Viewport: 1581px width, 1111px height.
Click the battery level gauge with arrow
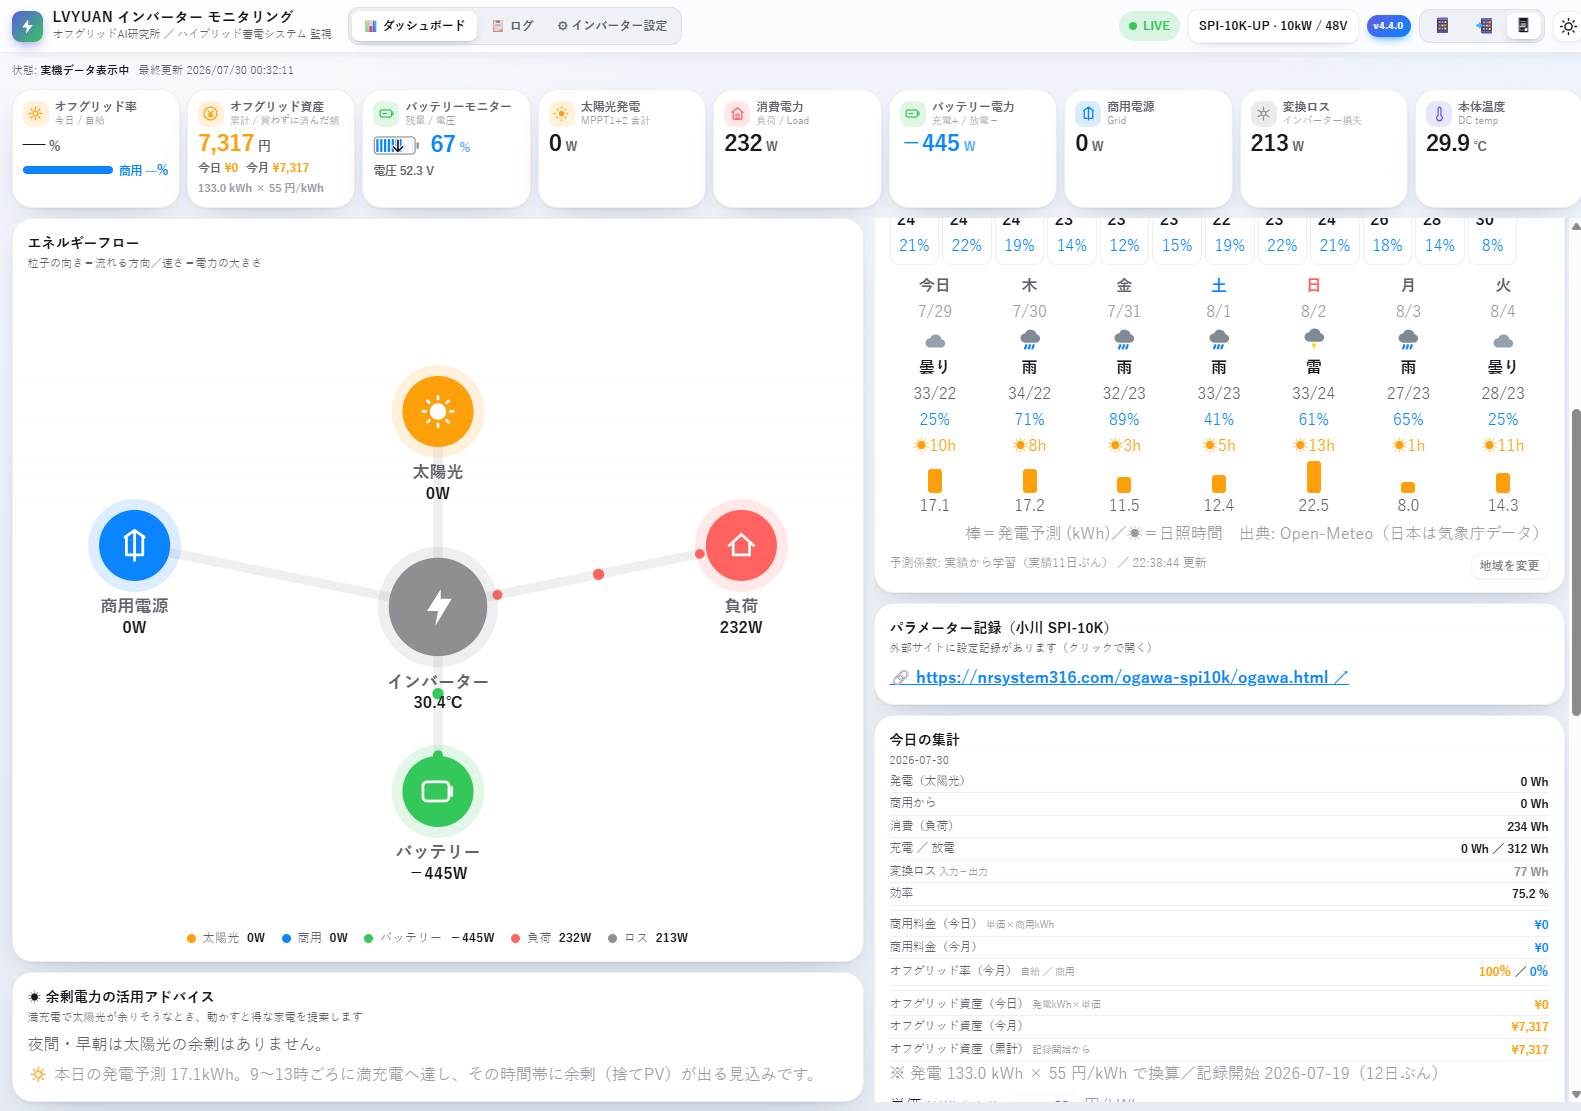tap(396, 145)
